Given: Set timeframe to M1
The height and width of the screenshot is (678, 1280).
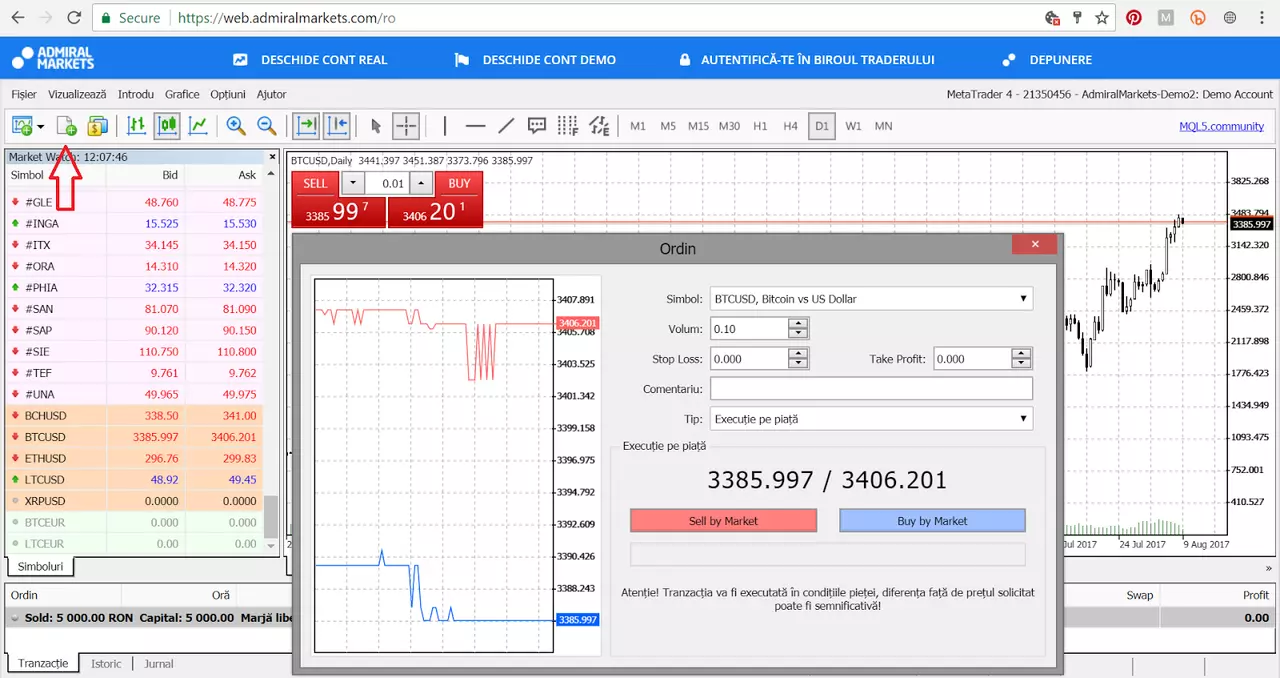Looking at the screenshot, I should (x=638, y=126).
